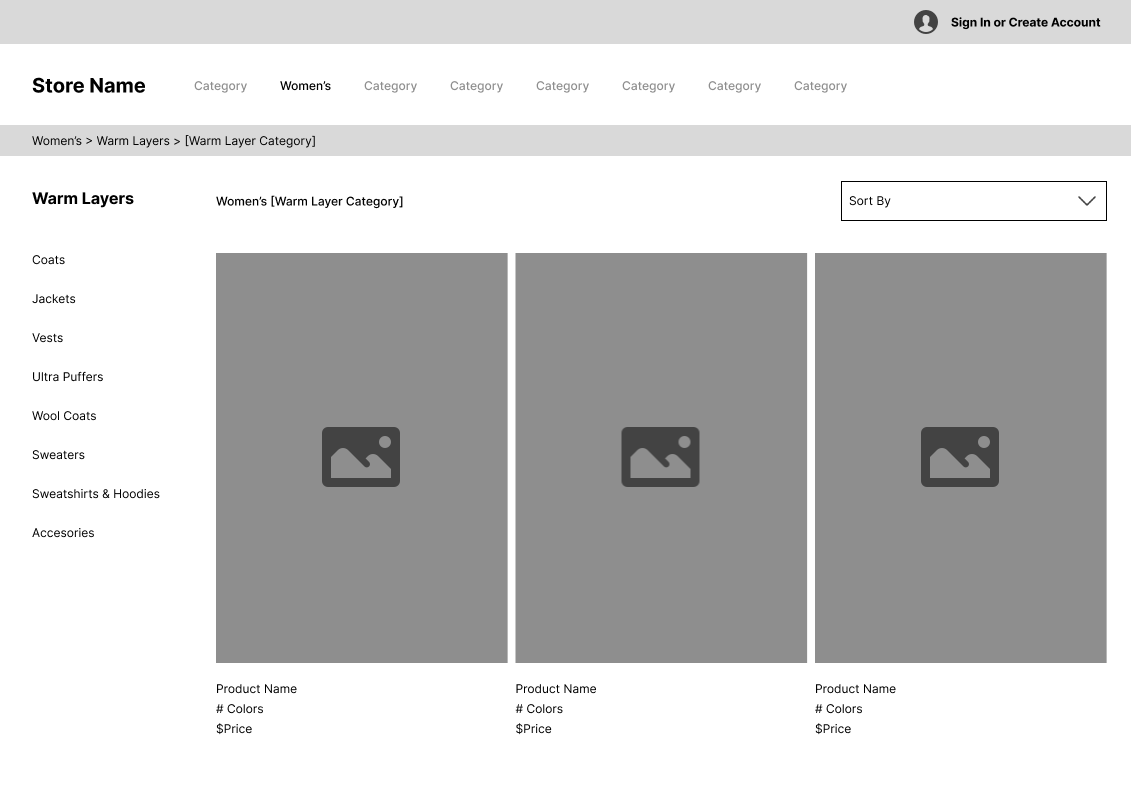The image size is (1131, 804).
Task: Open Accesories category in sidebar
Action: point(63,532)
